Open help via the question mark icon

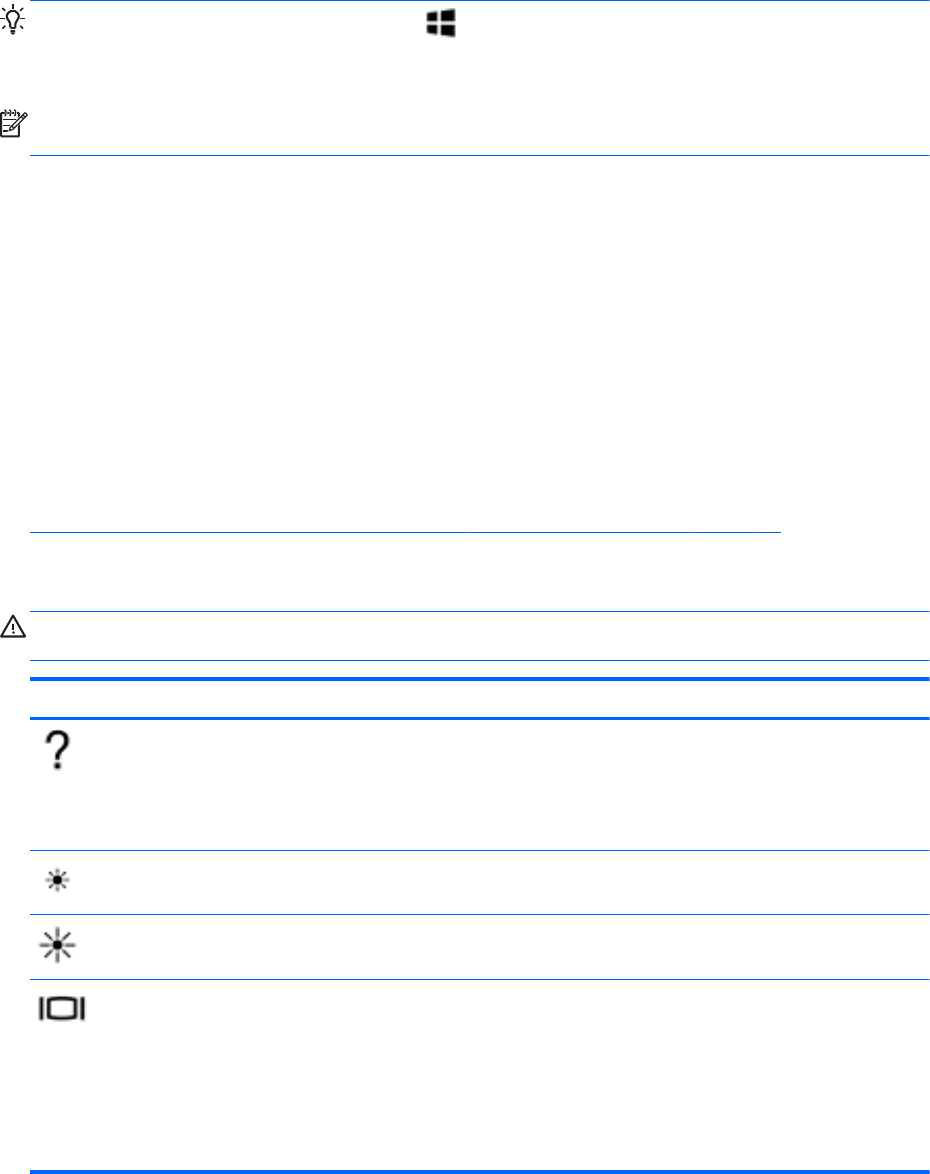point(60,749)
